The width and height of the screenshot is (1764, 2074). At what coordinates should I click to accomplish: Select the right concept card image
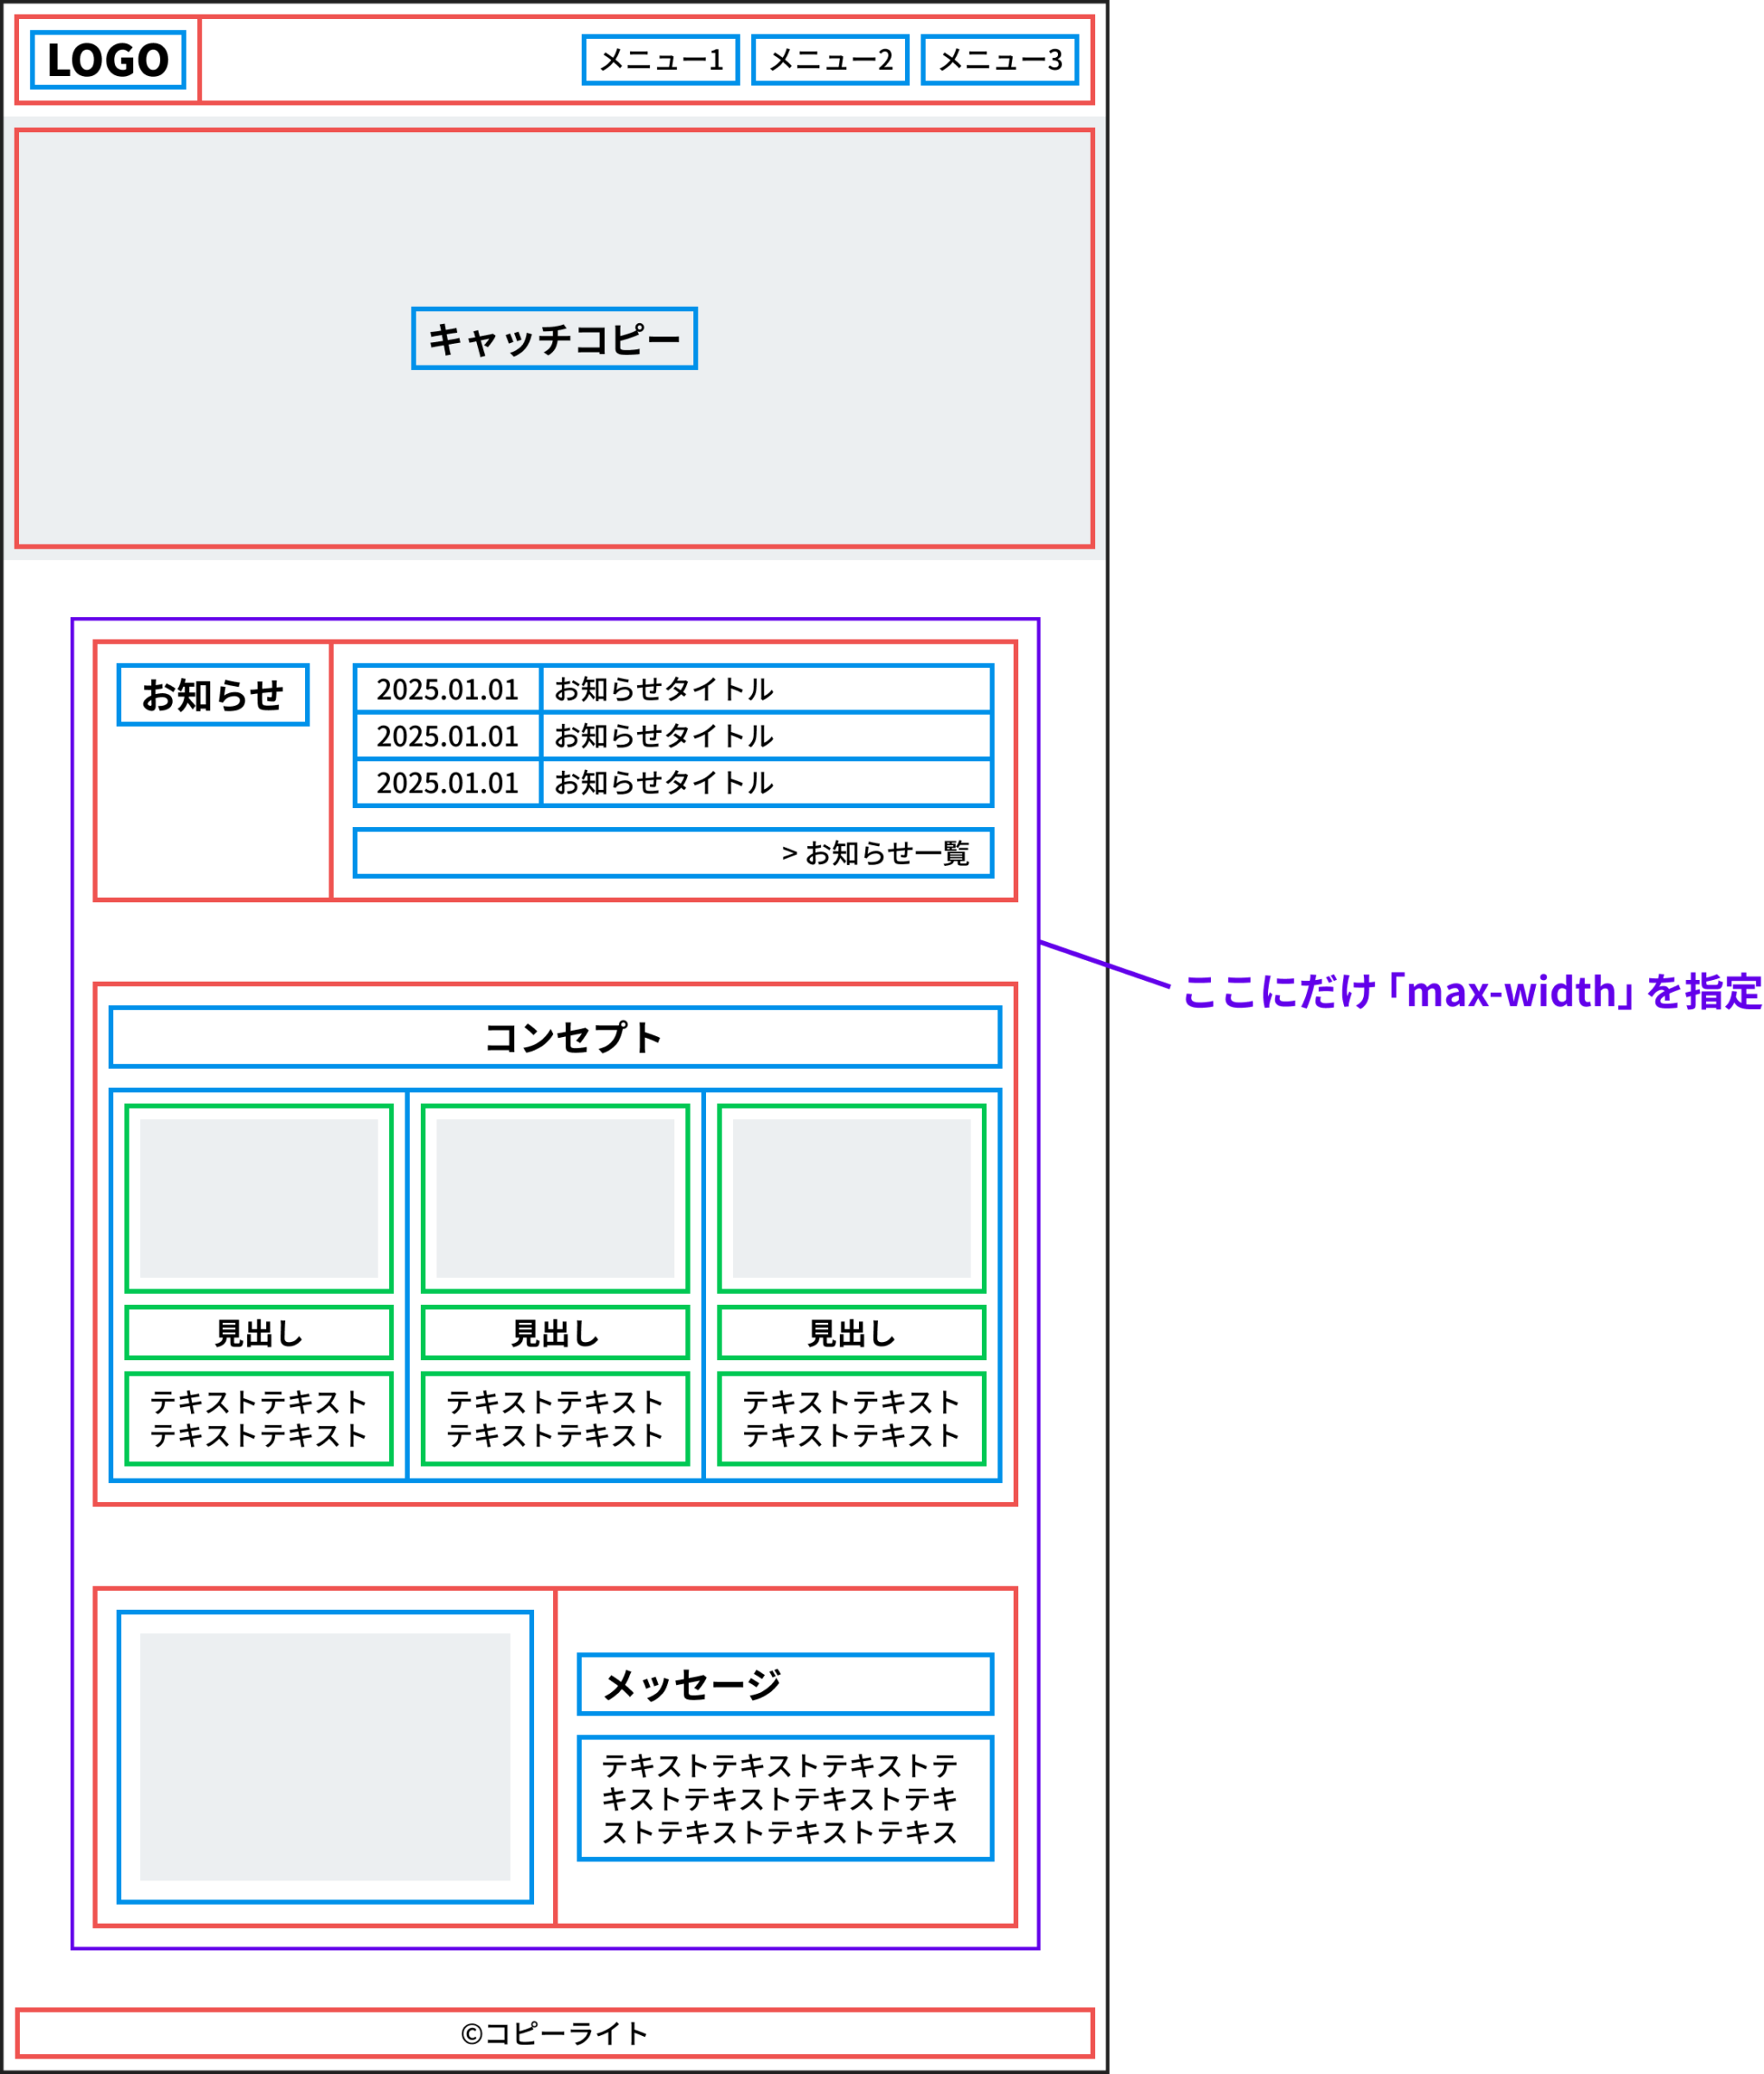[851, 1198]
